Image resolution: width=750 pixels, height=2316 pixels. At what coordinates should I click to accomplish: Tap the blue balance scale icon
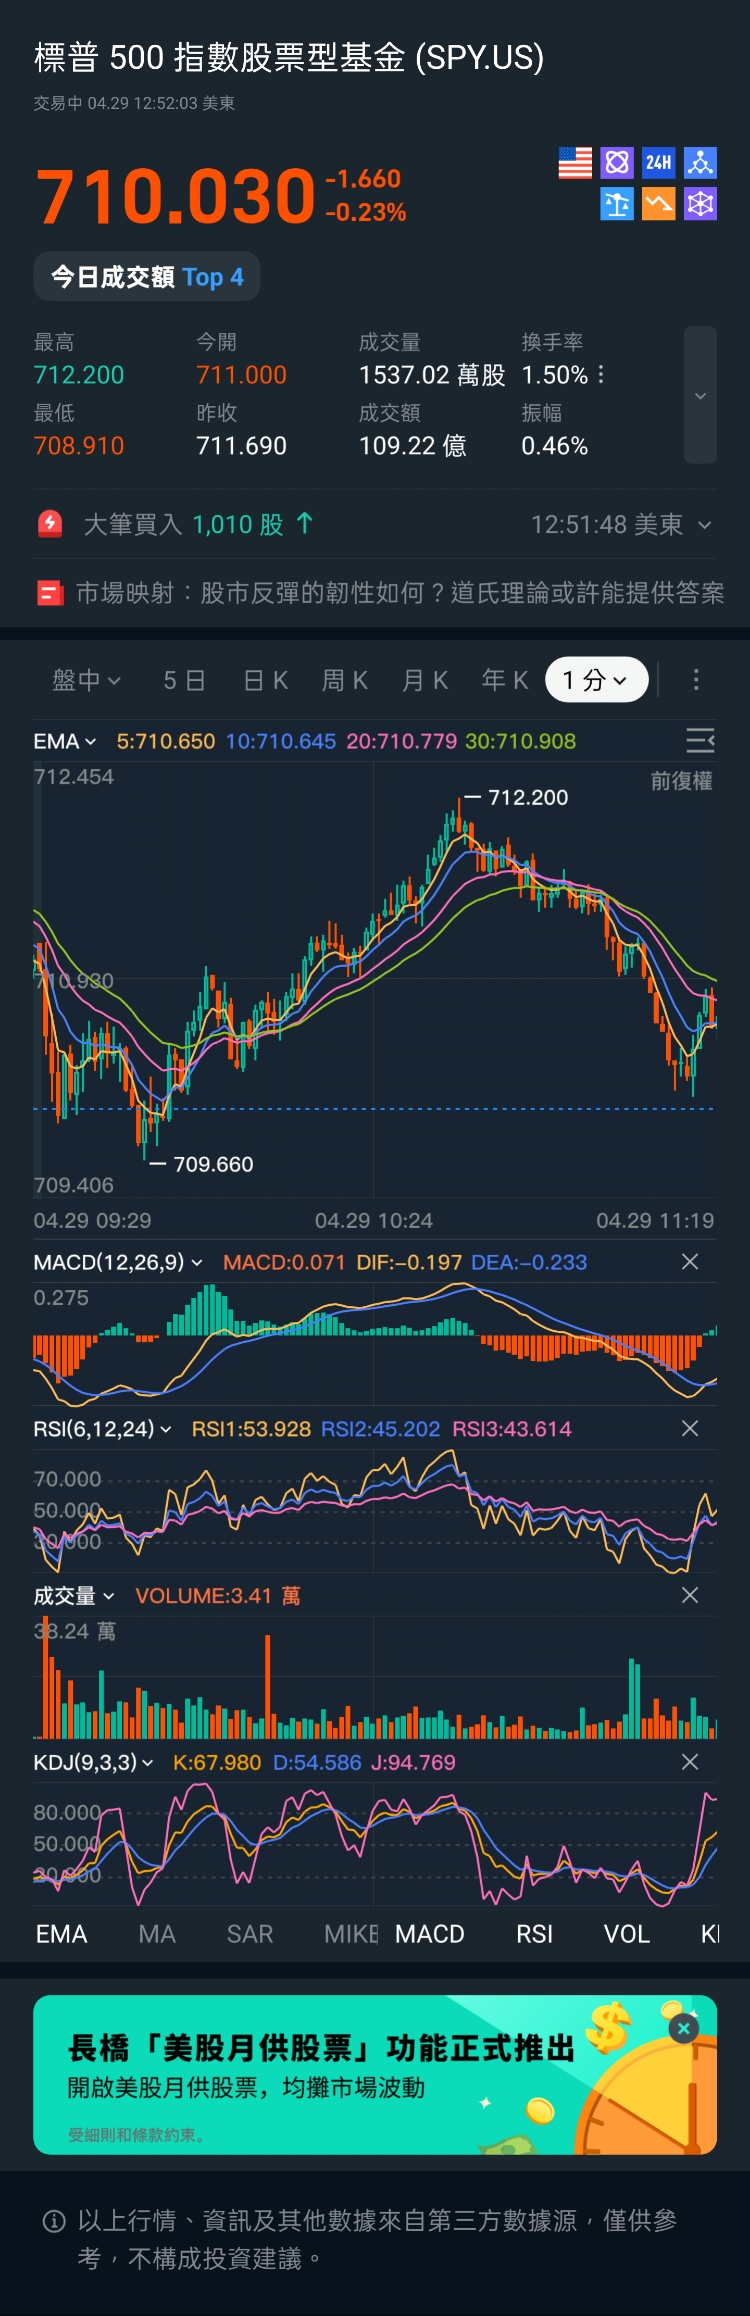click(617, 204)
